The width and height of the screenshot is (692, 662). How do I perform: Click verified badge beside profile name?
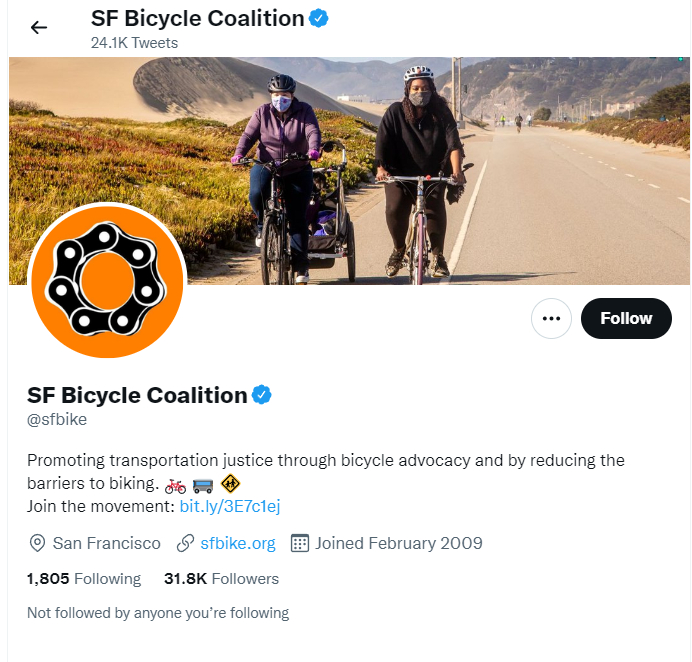click(x=261, y=395)
